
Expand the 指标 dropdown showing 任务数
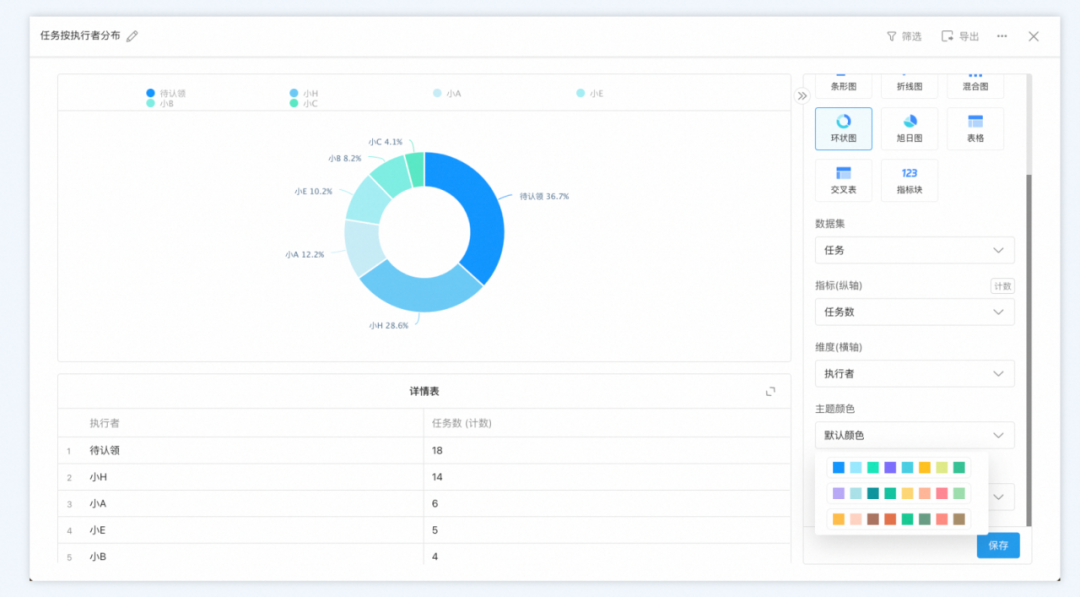[914, 312]
